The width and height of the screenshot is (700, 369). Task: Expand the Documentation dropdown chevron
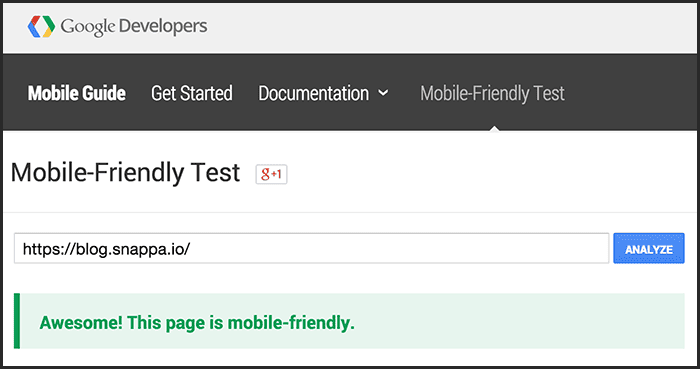(x=383, y=93)
